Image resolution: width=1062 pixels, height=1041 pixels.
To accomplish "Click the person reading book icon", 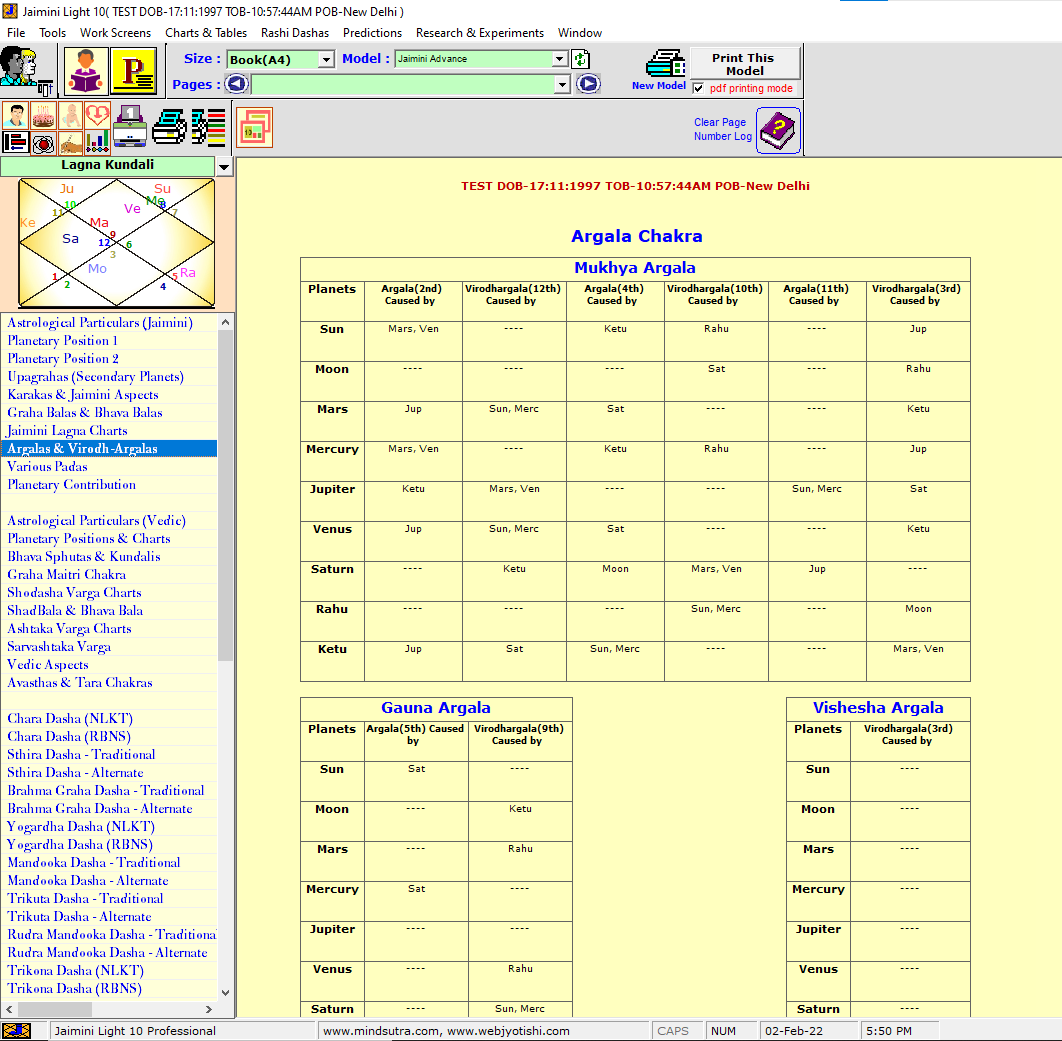I will (86, 70).
